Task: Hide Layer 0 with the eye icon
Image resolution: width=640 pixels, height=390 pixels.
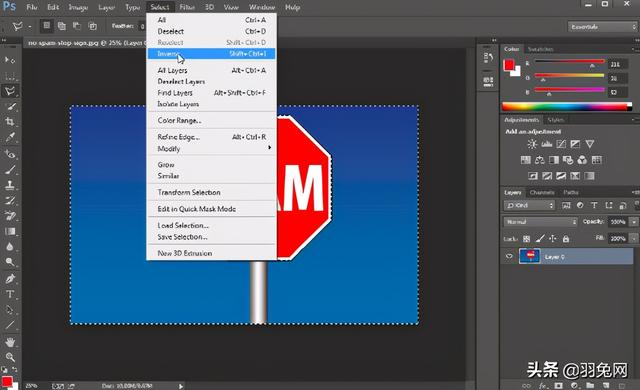Action: click(509, 257)
